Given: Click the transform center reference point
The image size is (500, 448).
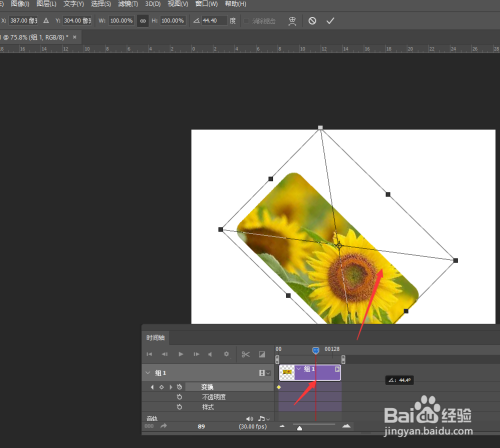Looking at the screenshot, I should coord(339,246).
